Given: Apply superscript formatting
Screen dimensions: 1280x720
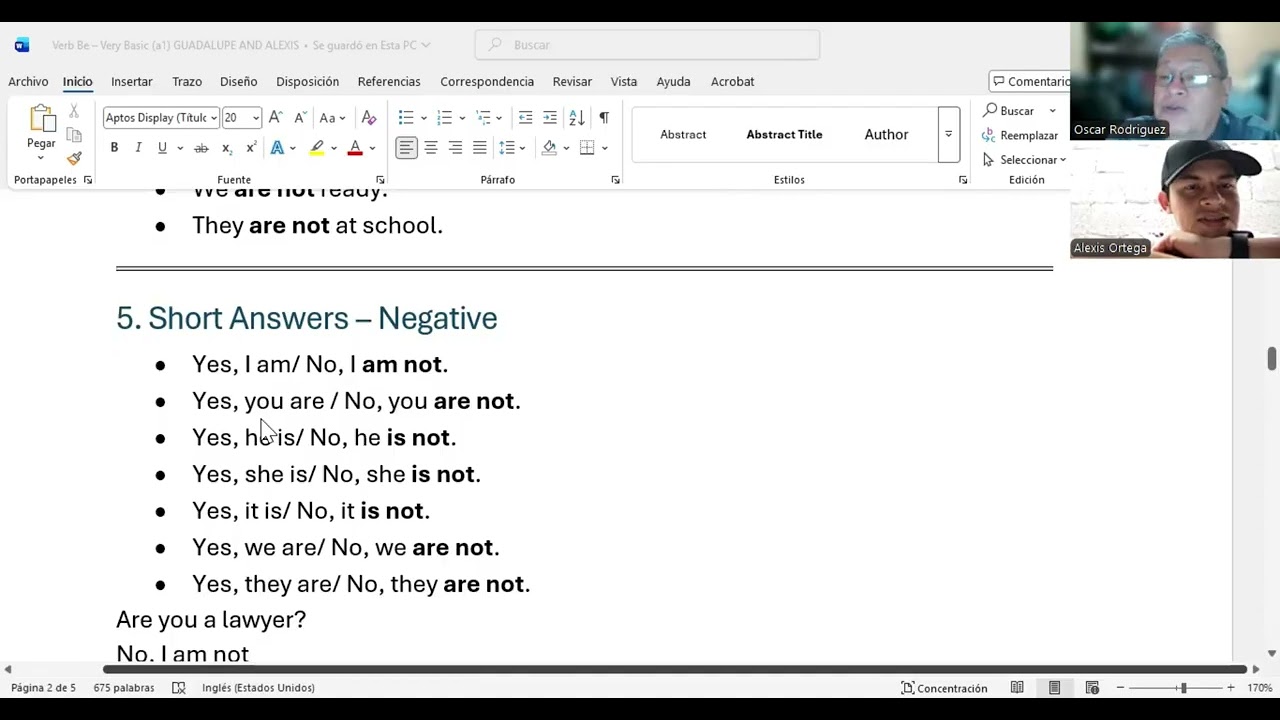Looking at the screenshot, I should point(251,148).
